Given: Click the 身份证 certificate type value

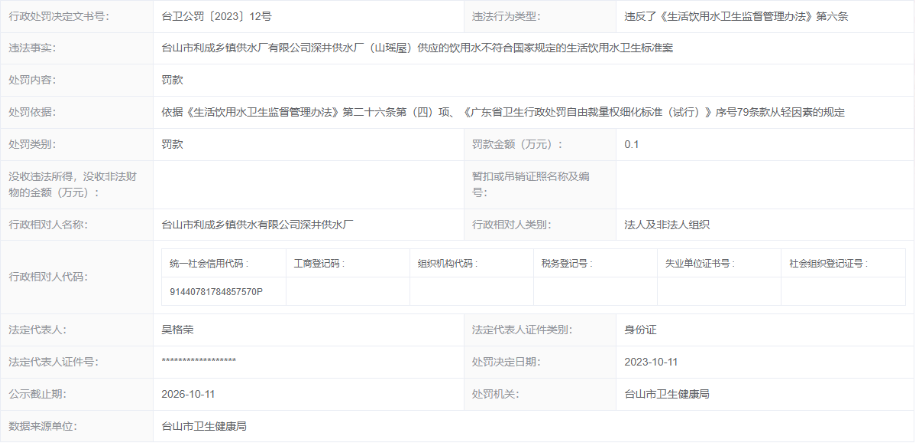Looking at the screenshot, I should [640, 329].
